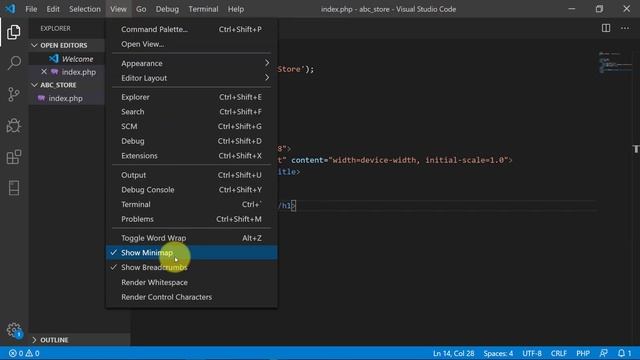The image size is (640, 360).
Task: Select Search in the View menu
Action: (191, 112)
